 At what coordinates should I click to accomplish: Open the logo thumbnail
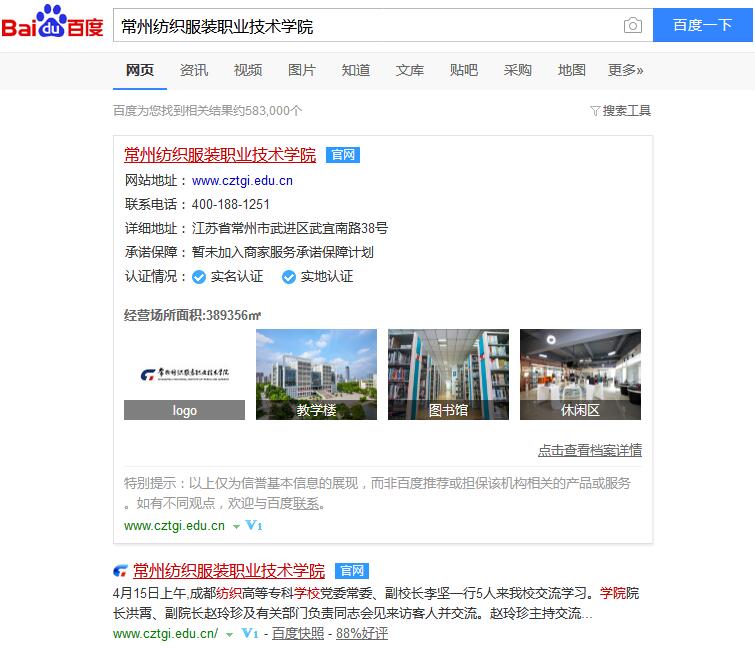tap(184, 375)
